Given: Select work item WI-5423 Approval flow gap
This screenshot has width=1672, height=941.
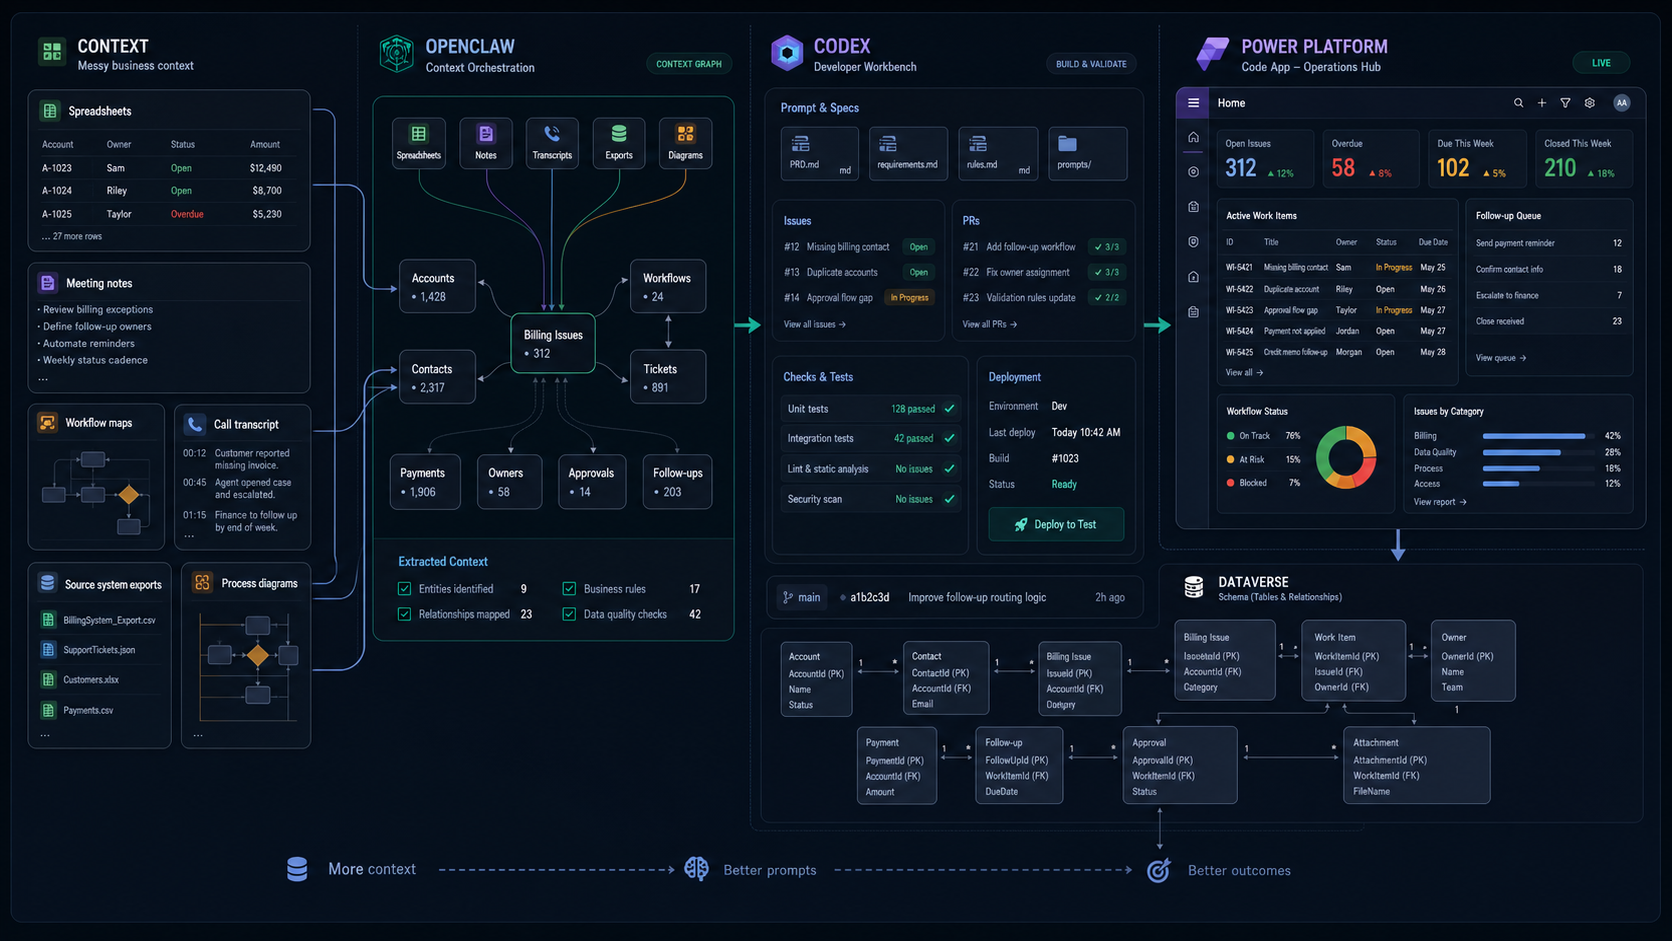Looking at the screenshot, I should click(1336, 310).
